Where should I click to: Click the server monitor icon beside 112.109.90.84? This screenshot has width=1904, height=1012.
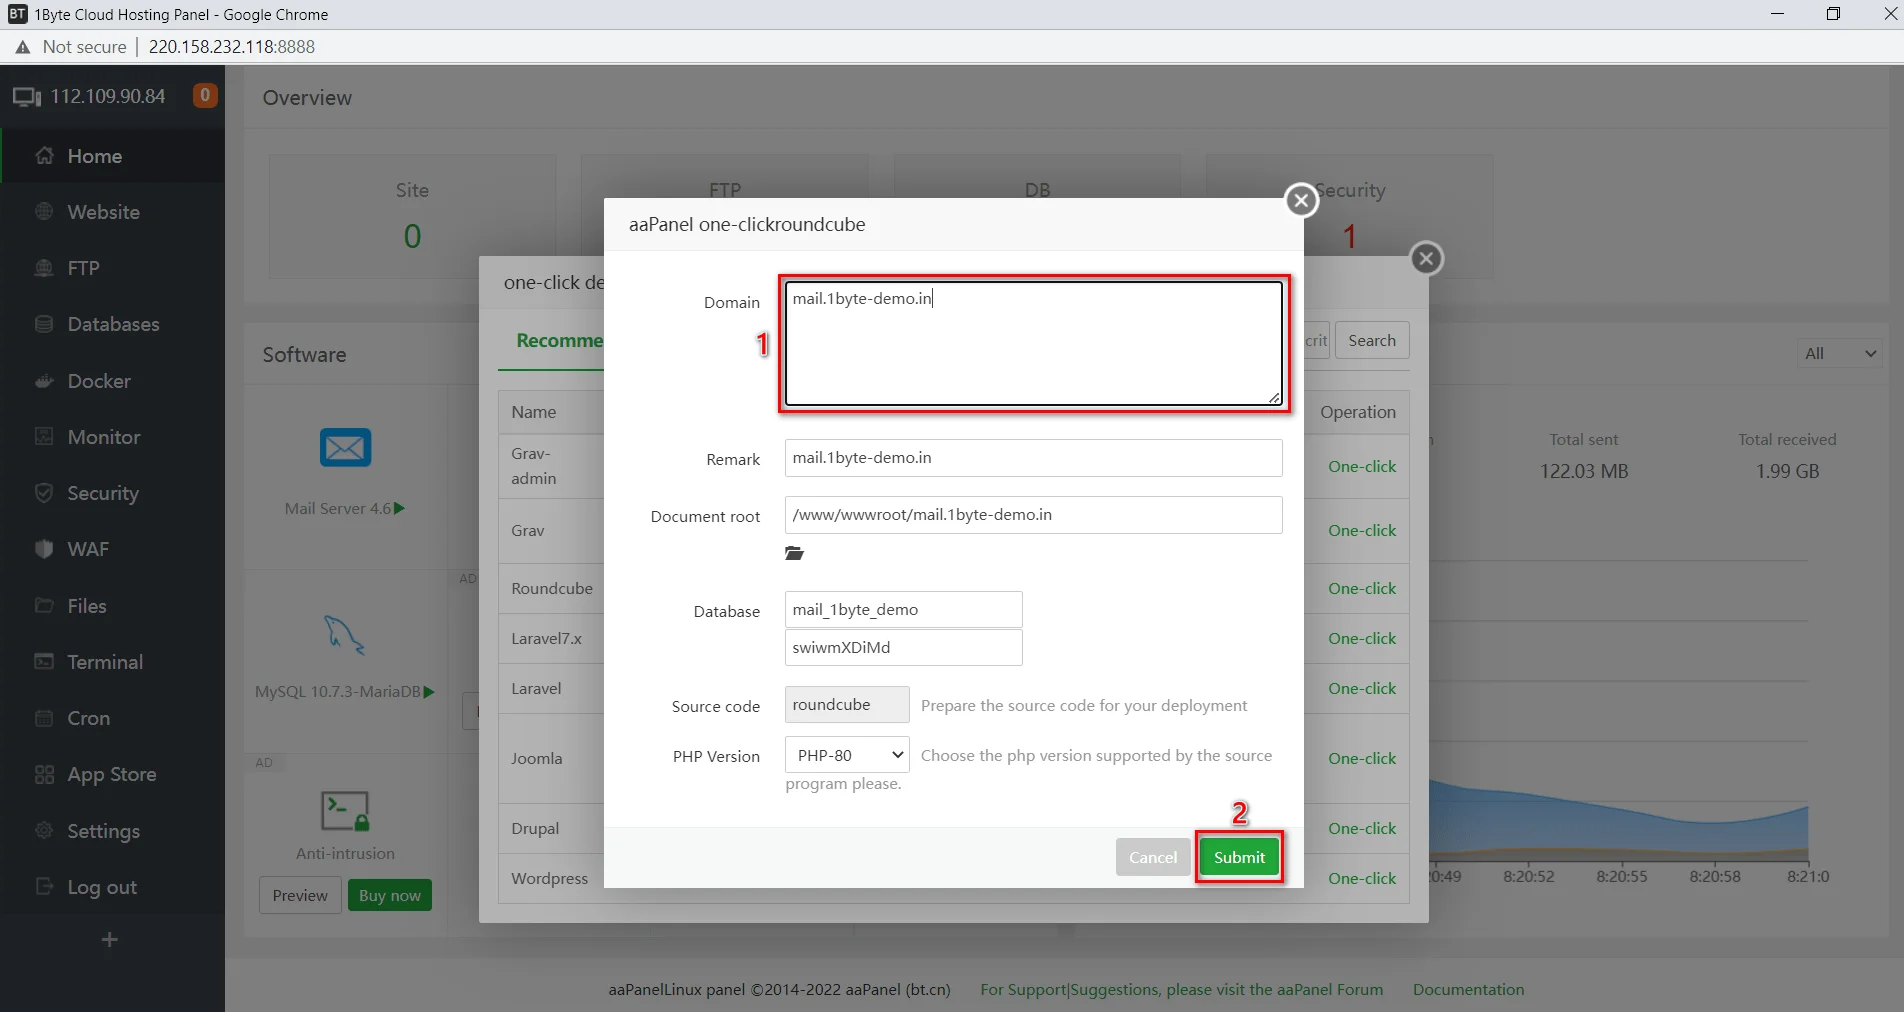coord(27,97)
